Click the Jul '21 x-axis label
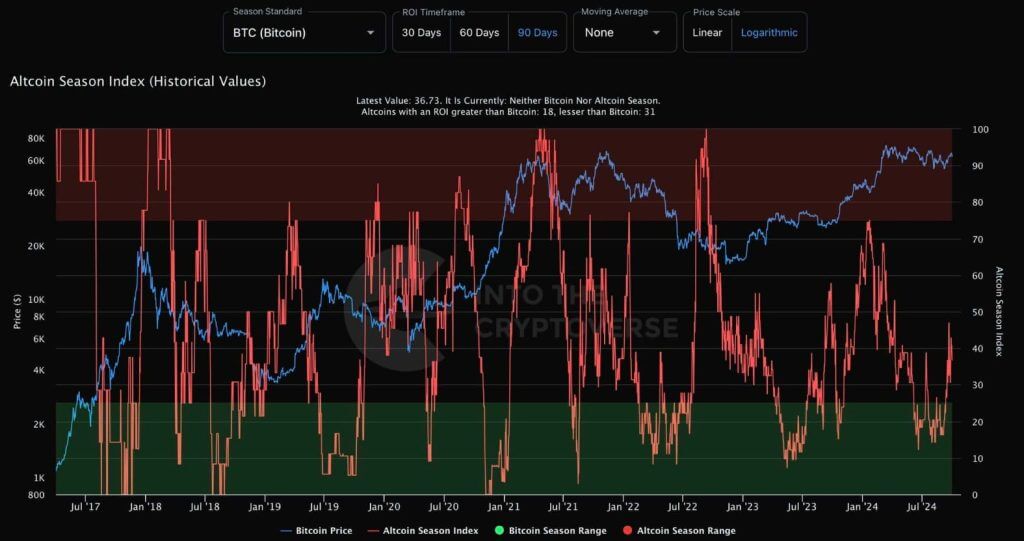 pyautogui.click(x=563, y=506)
